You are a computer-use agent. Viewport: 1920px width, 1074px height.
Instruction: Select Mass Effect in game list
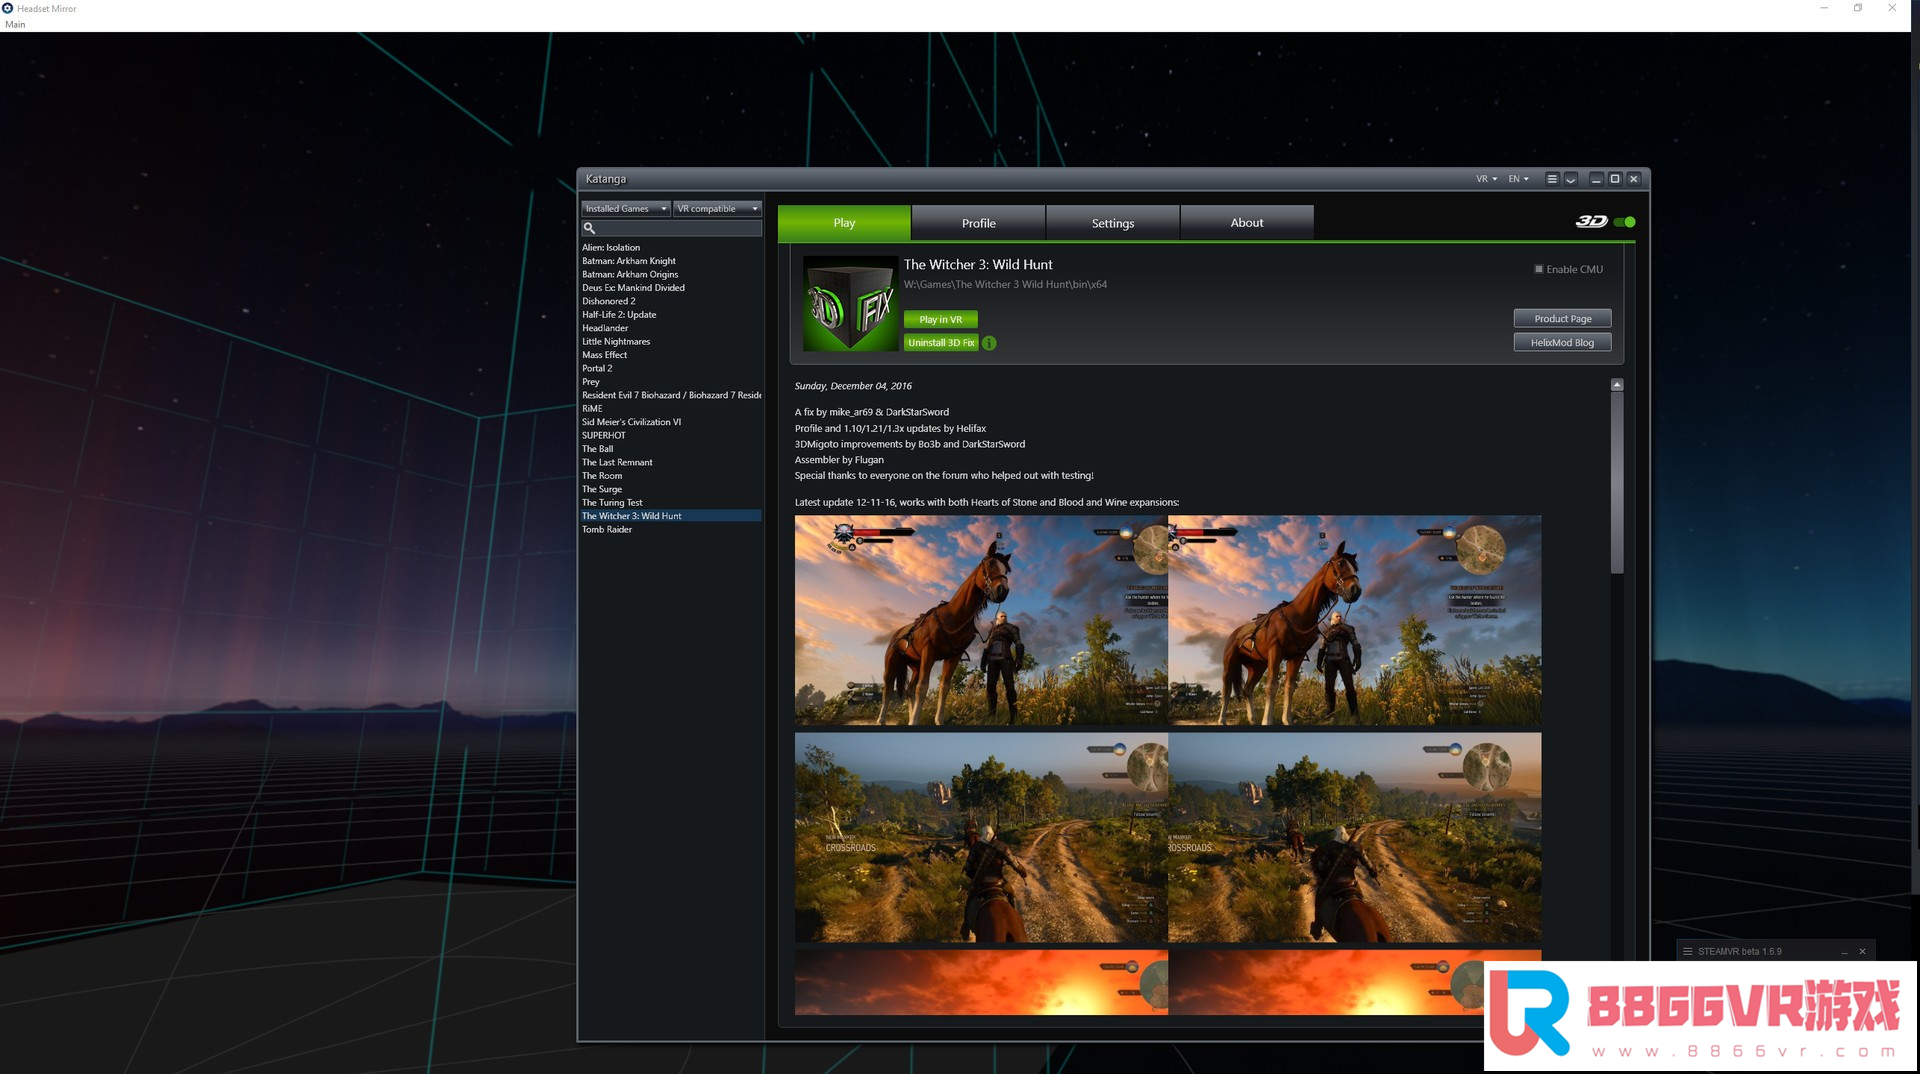coord(671,355)
